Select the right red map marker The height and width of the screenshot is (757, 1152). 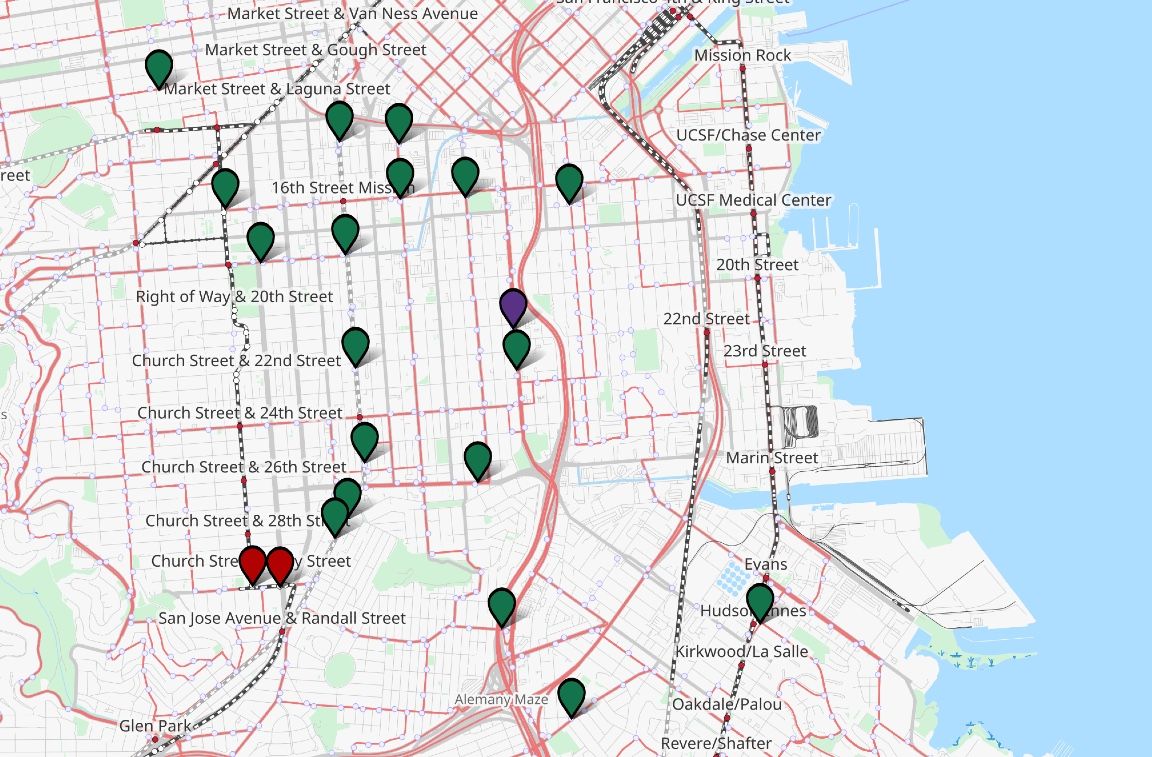(280, 564)
